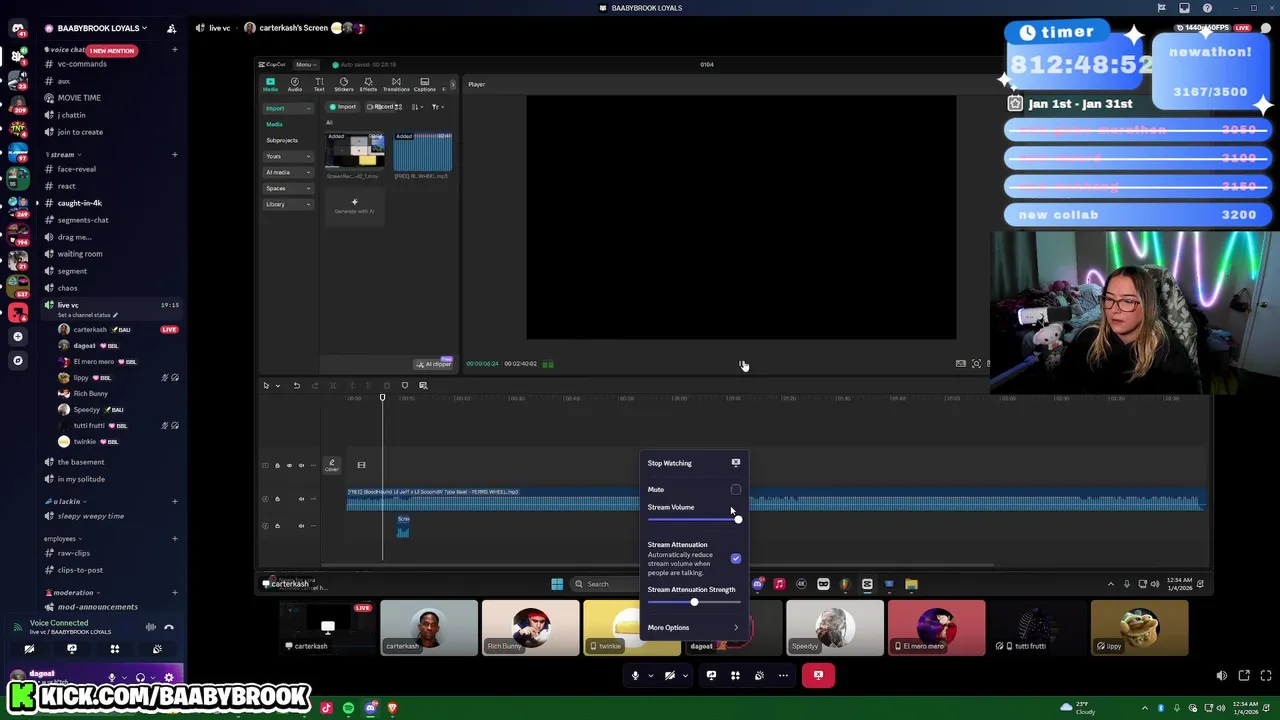Open more call options ellipsis button
This screenshot has height=720, width=1280.
point(783,675)
